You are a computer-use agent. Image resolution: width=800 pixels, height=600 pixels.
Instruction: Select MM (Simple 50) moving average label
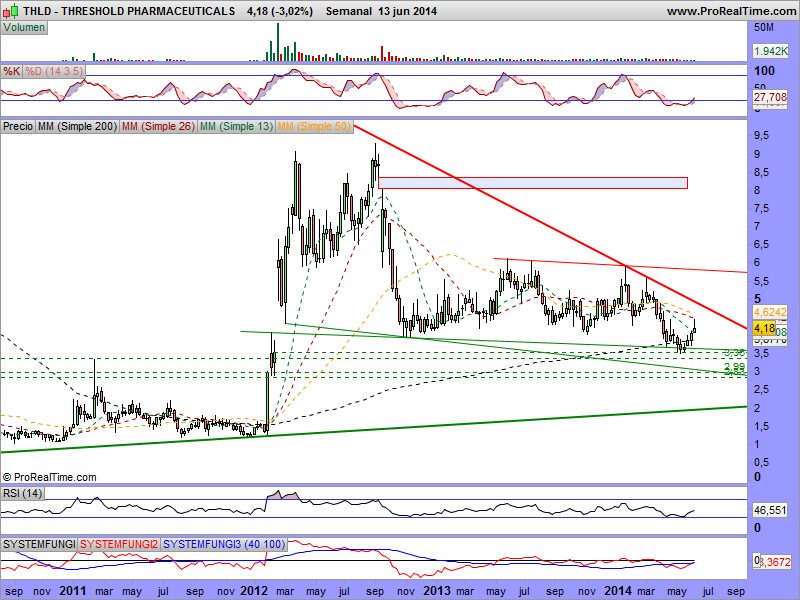[x=314, y=126]
